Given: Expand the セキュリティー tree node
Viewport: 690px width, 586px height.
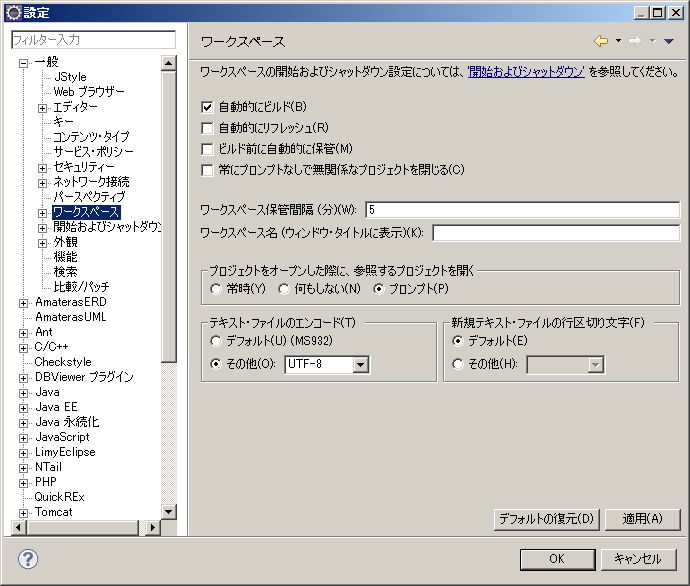Looking at the screenshot, I should 42,168.
